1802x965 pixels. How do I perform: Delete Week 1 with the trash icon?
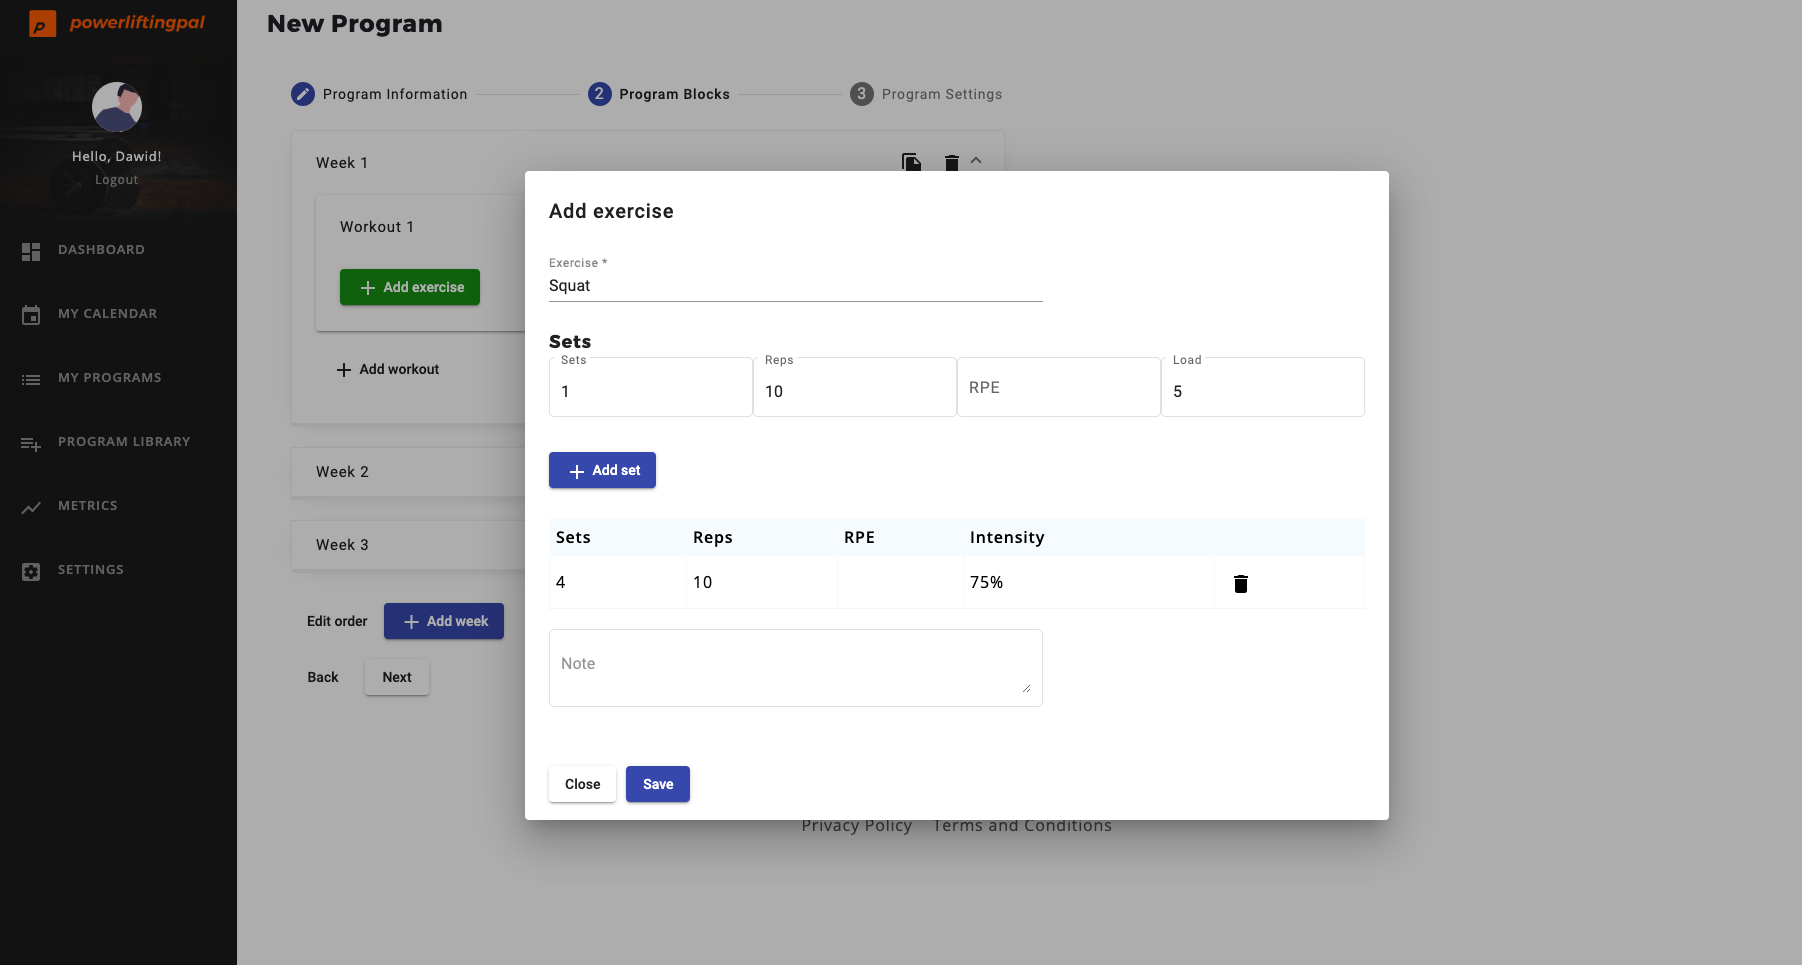(952, 162)
